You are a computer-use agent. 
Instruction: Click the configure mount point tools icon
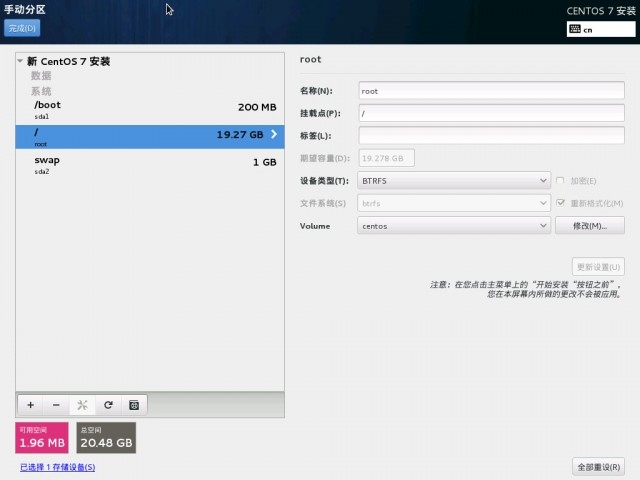pyautogui.click(x=82, y=405)
